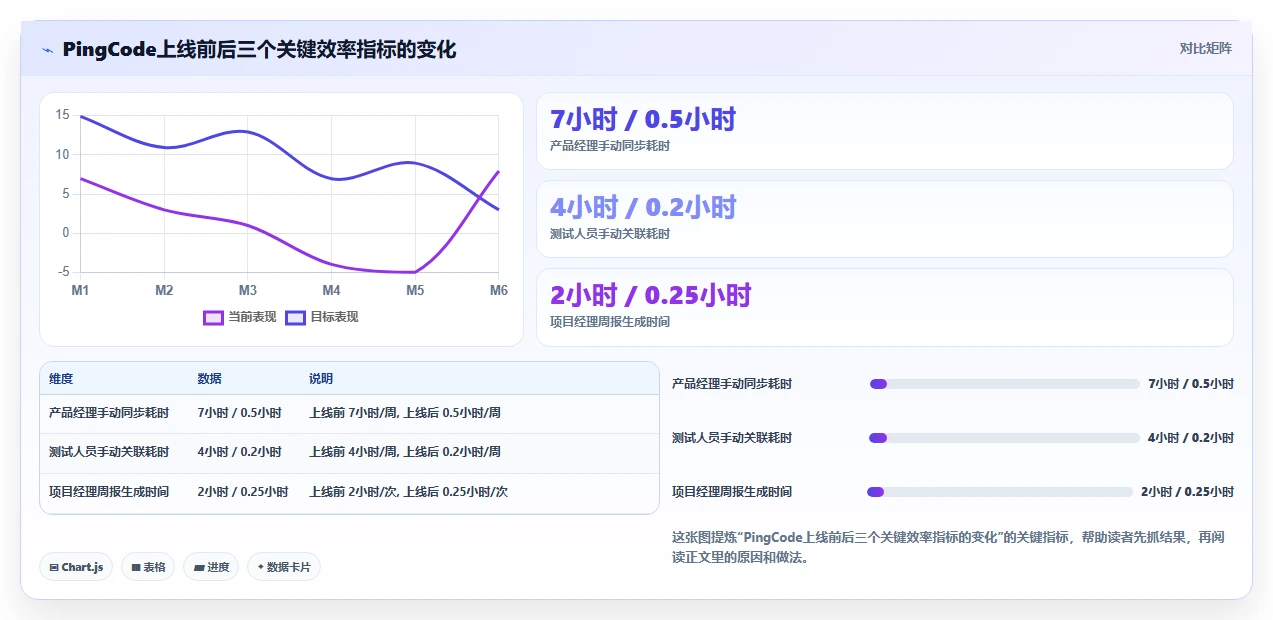Toggle the 目标表现 legend swatch

[295, 317]
